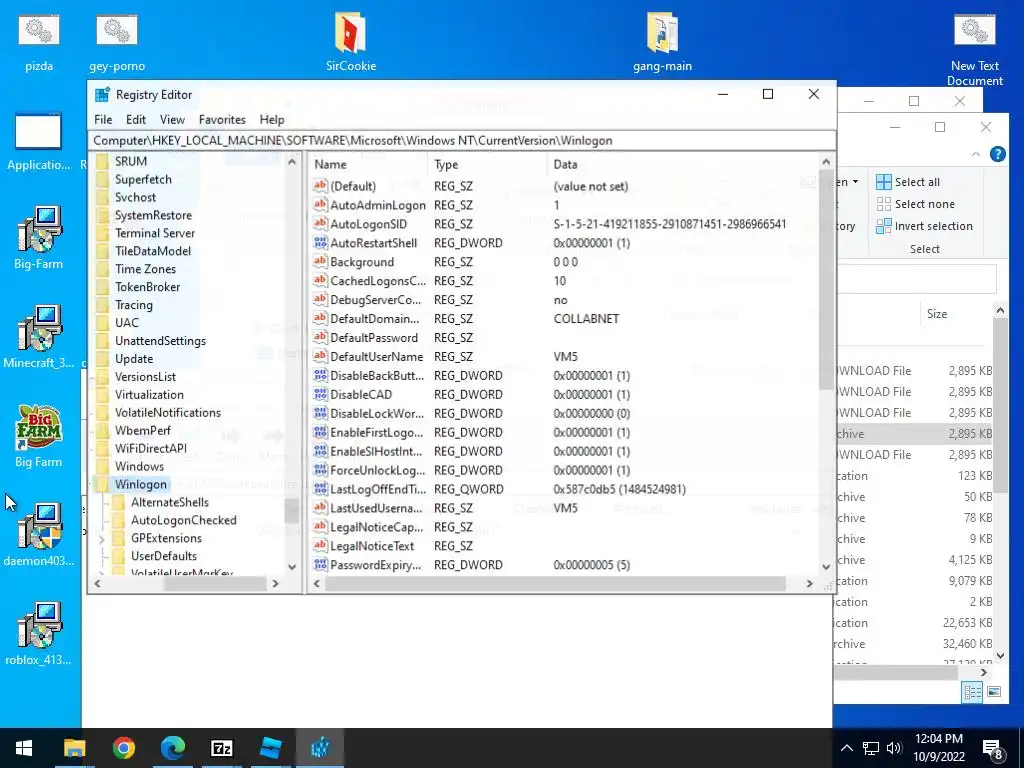This screenshot has width=1024, height=768.
Task: Open the View menu in Registry Editor
Action: point(172,120)
